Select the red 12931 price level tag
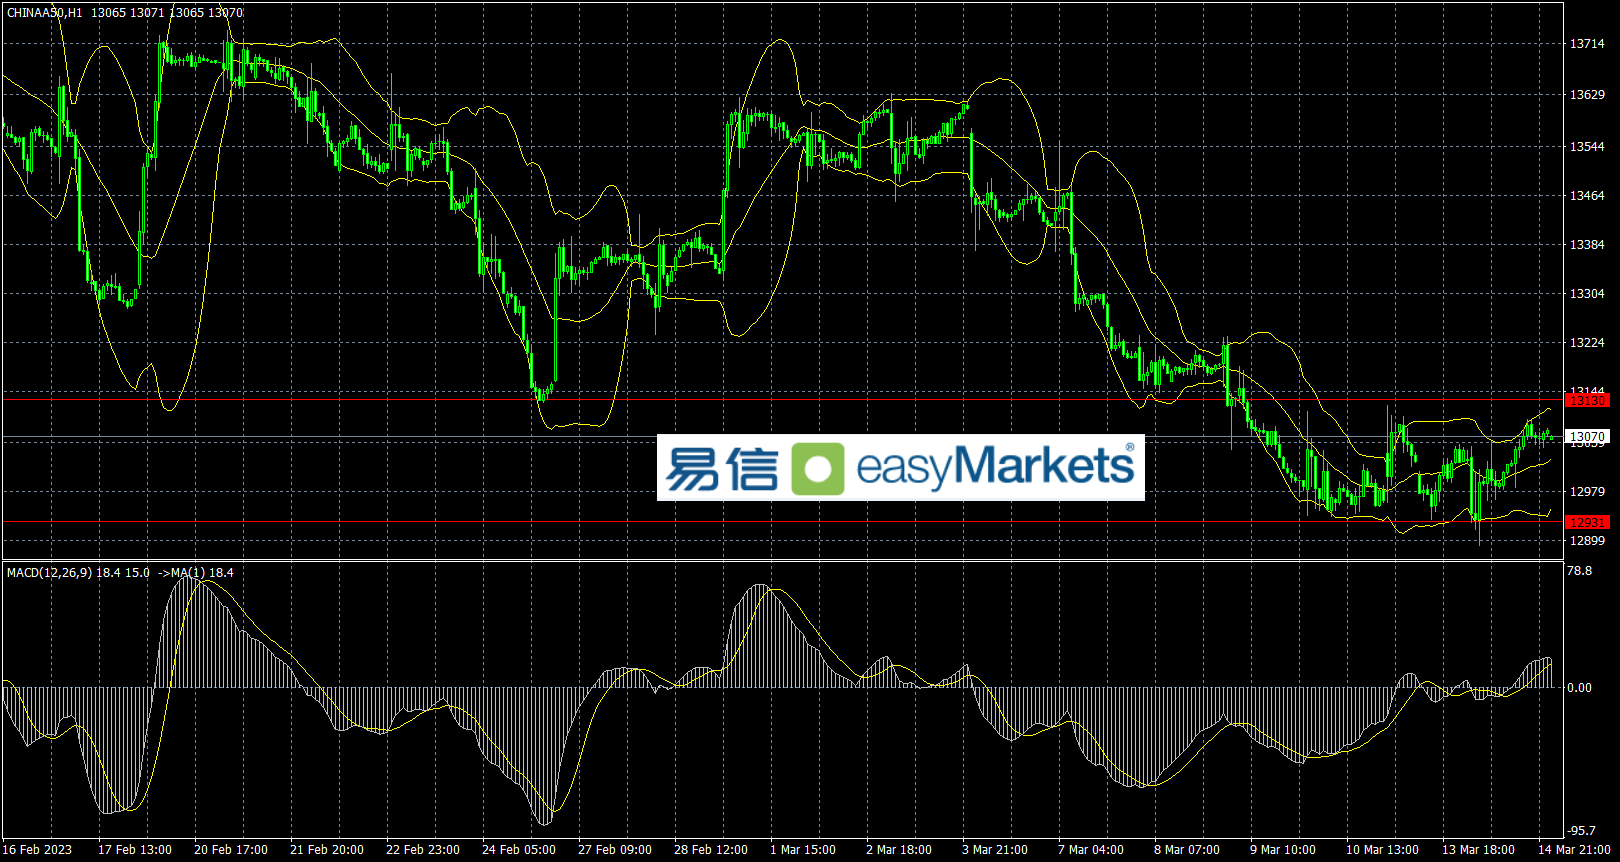The width and height of the screenshot is (1620, 862). (x=1587, y=522)
